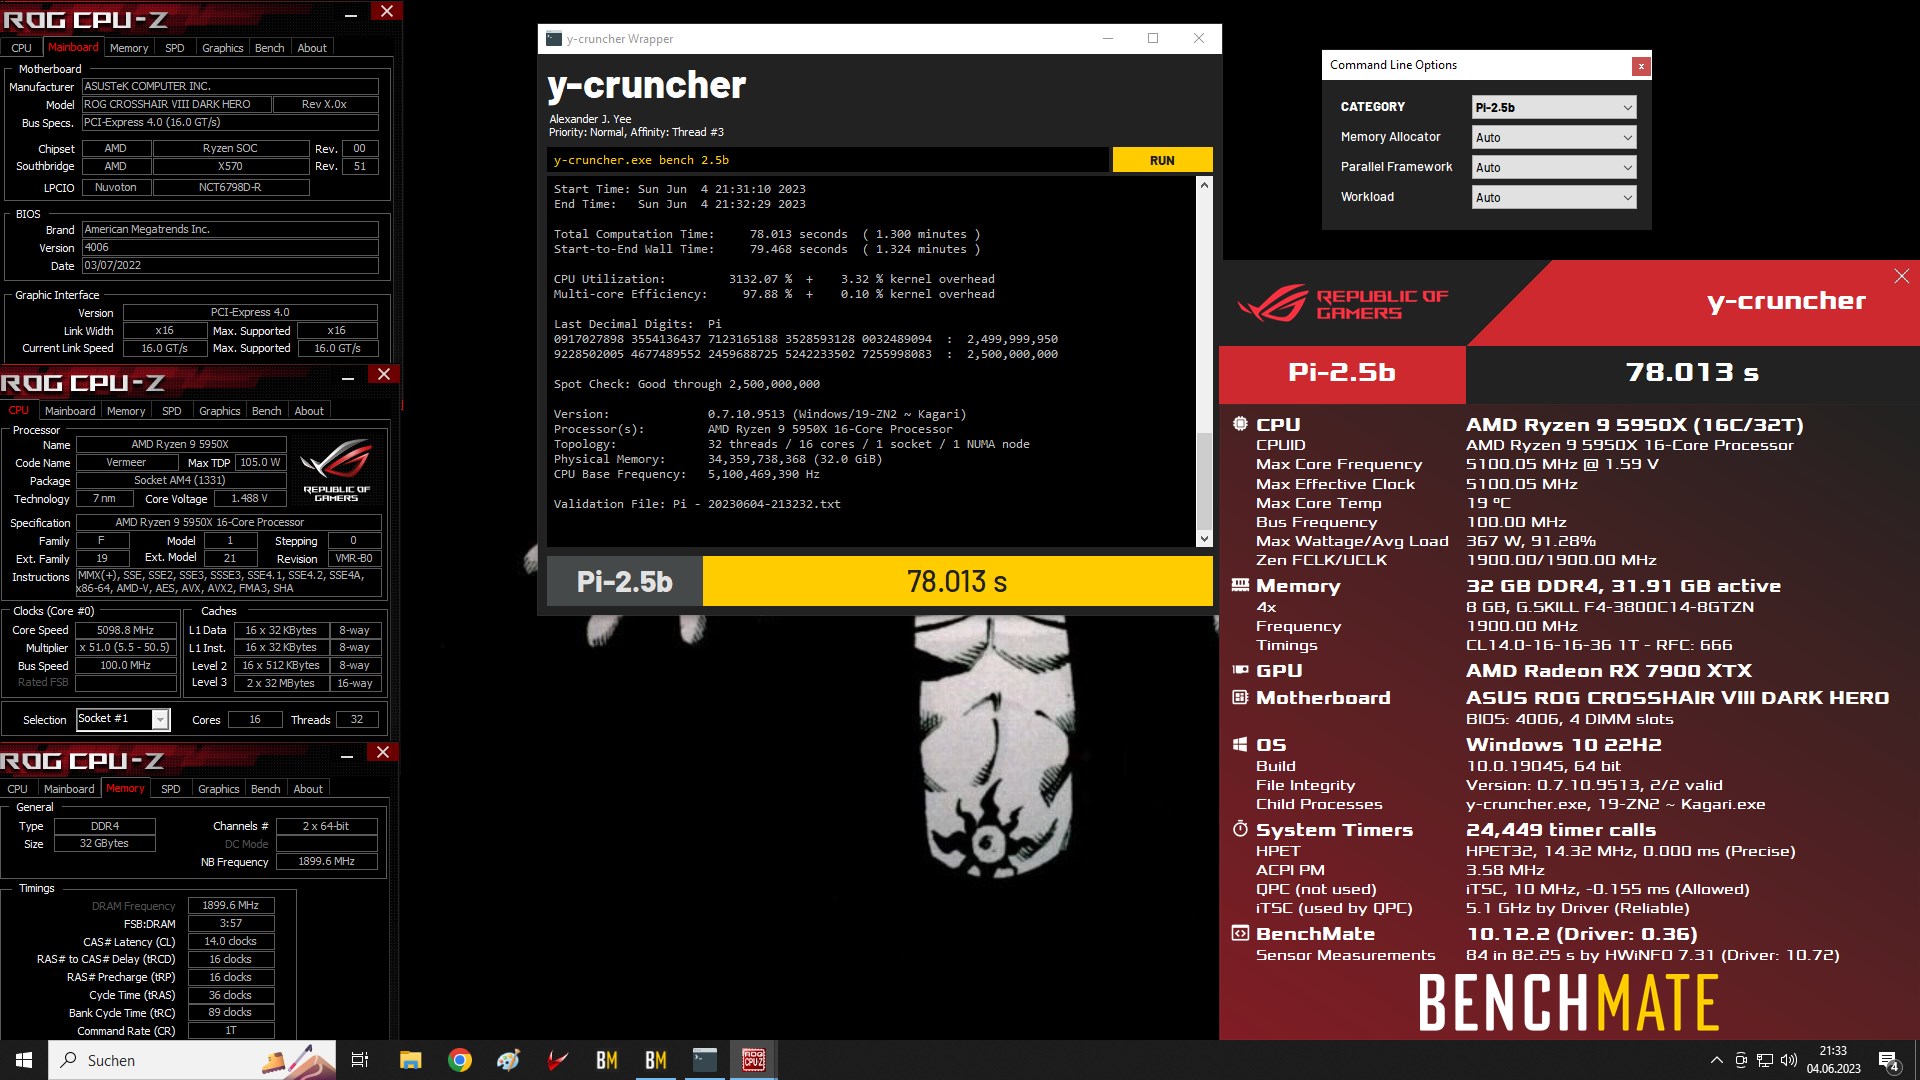Click the taskbar clock showing 21:33
Image resolution: width=1920 pixels, height=1080 pixels.
[1833, 1060]
